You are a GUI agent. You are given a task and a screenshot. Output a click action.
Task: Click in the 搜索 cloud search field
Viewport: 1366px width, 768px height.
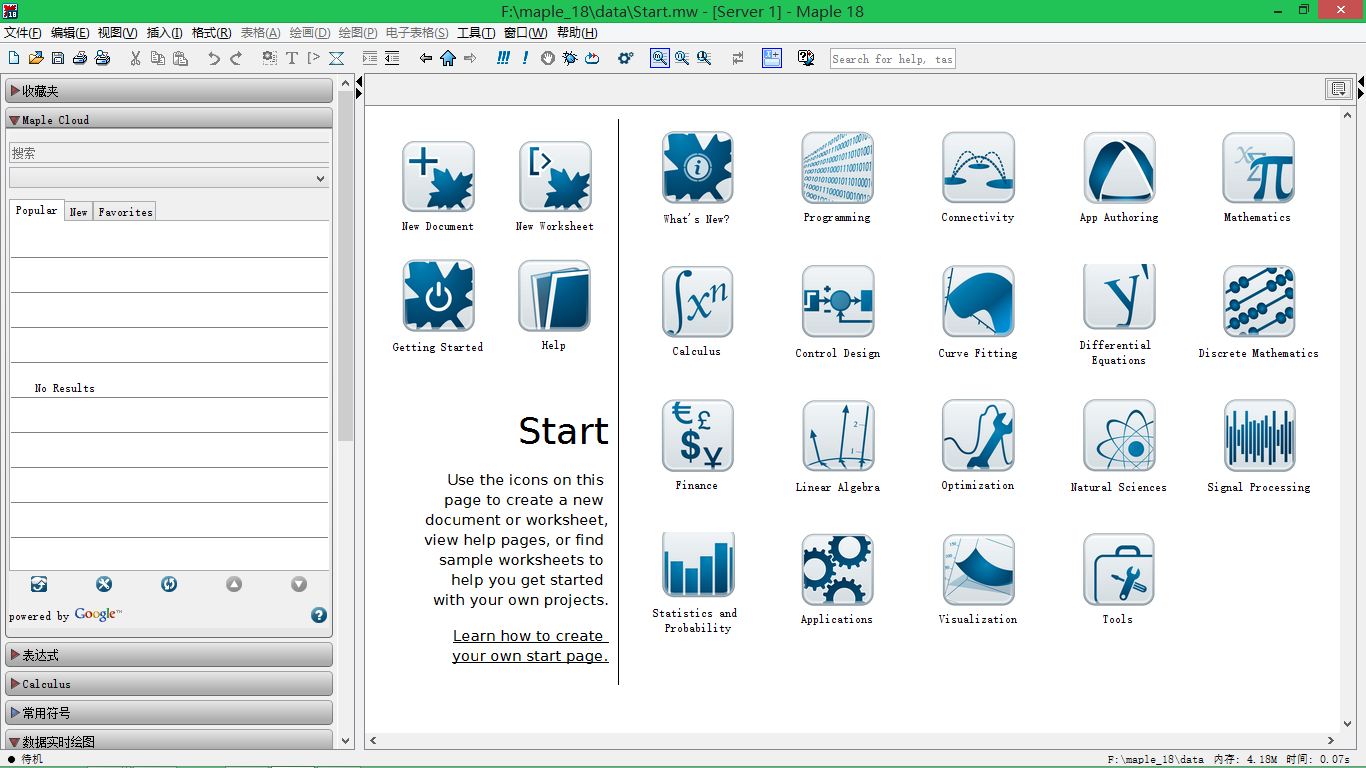click(169, 153)
